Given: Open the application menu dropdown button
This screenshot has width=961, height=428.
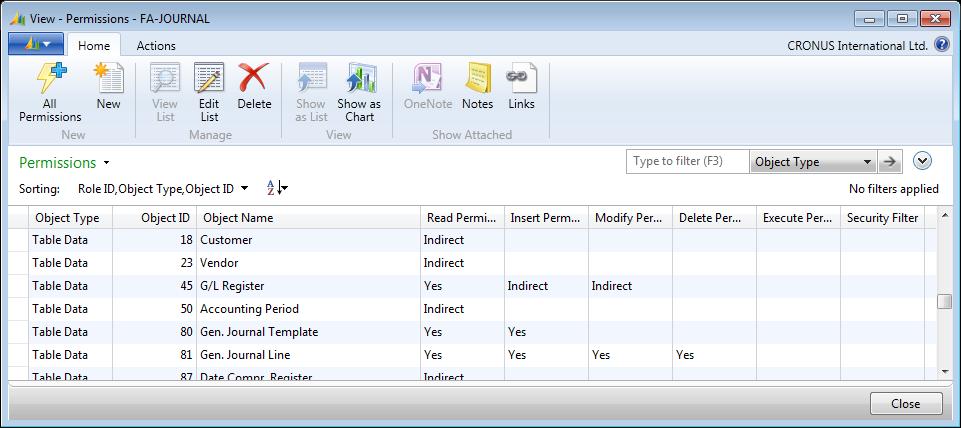Looking at the screenshot, I should pos(36,44).
